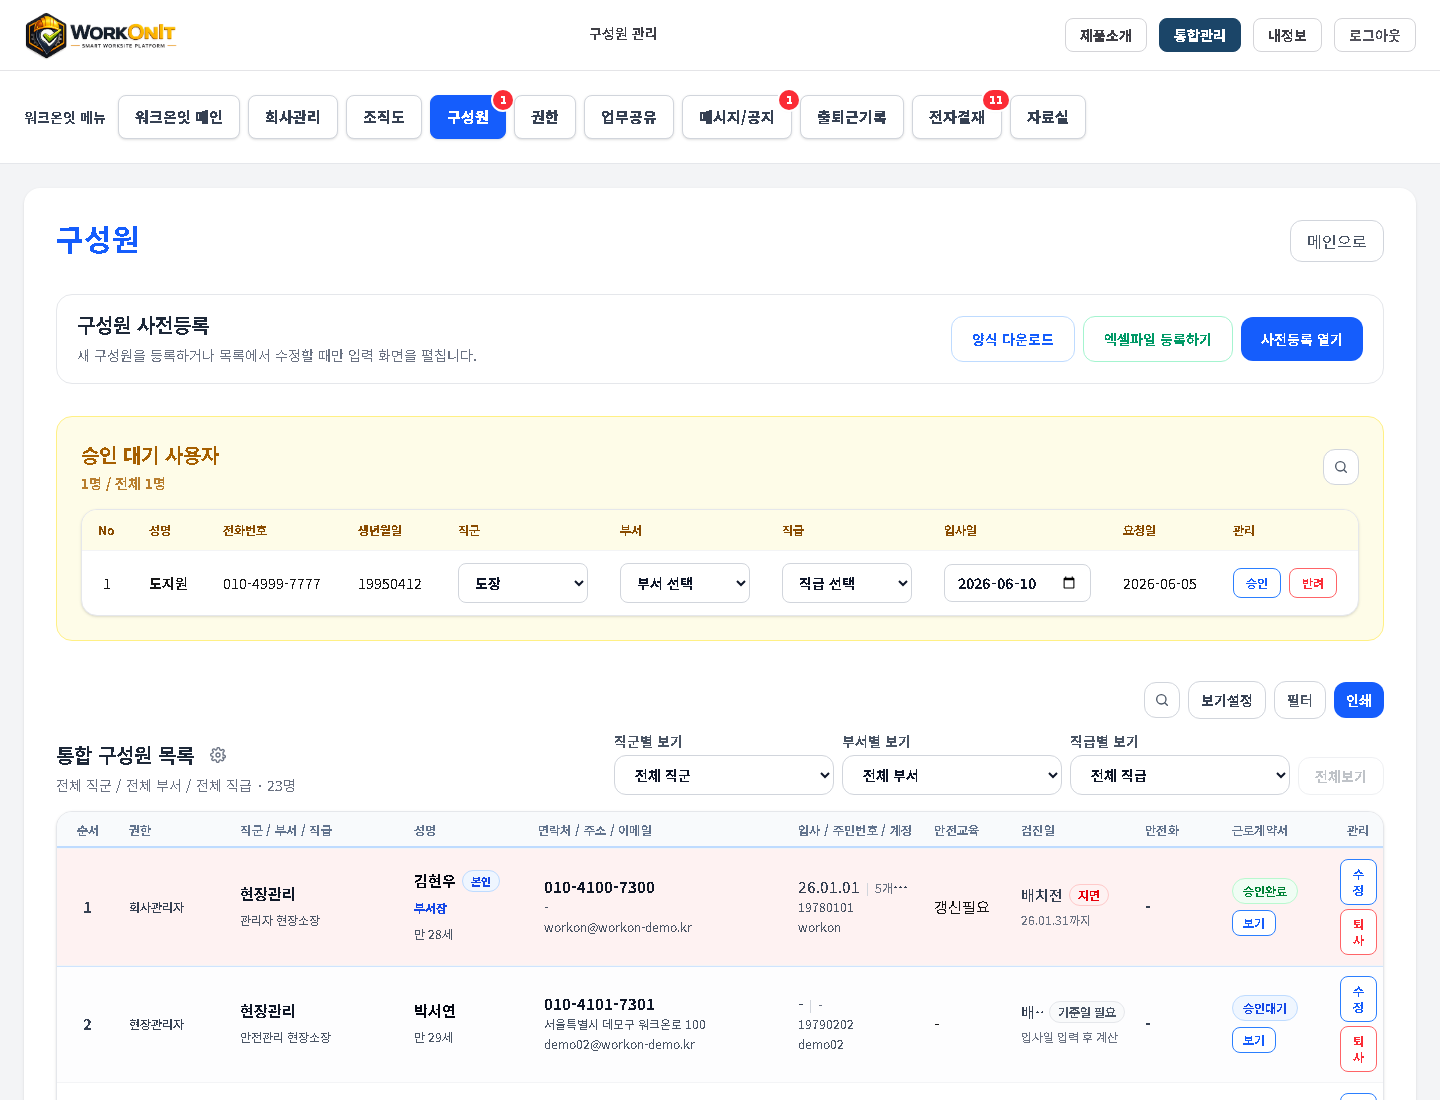Click the red 지연 badge

[x=1089, y=895]
